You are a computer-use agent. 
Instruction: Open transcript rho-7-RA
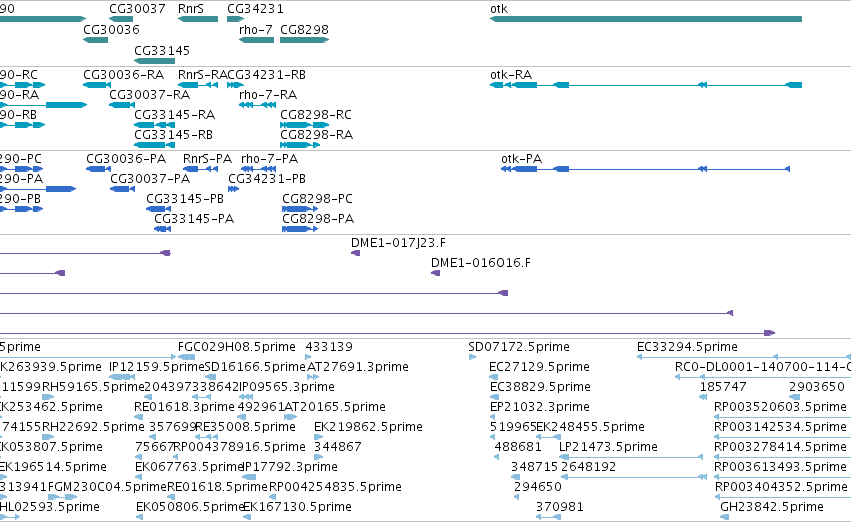tap(268, 94)
